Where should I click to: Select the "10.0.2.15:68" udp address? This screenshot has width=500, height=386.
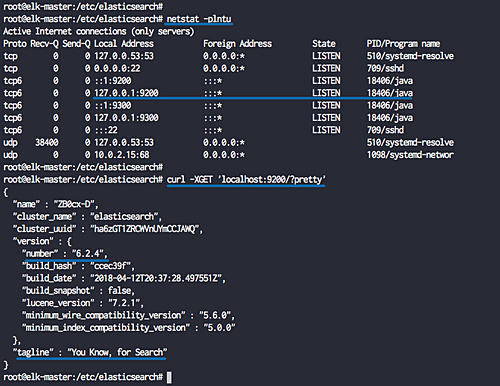[x=122, y=155]
